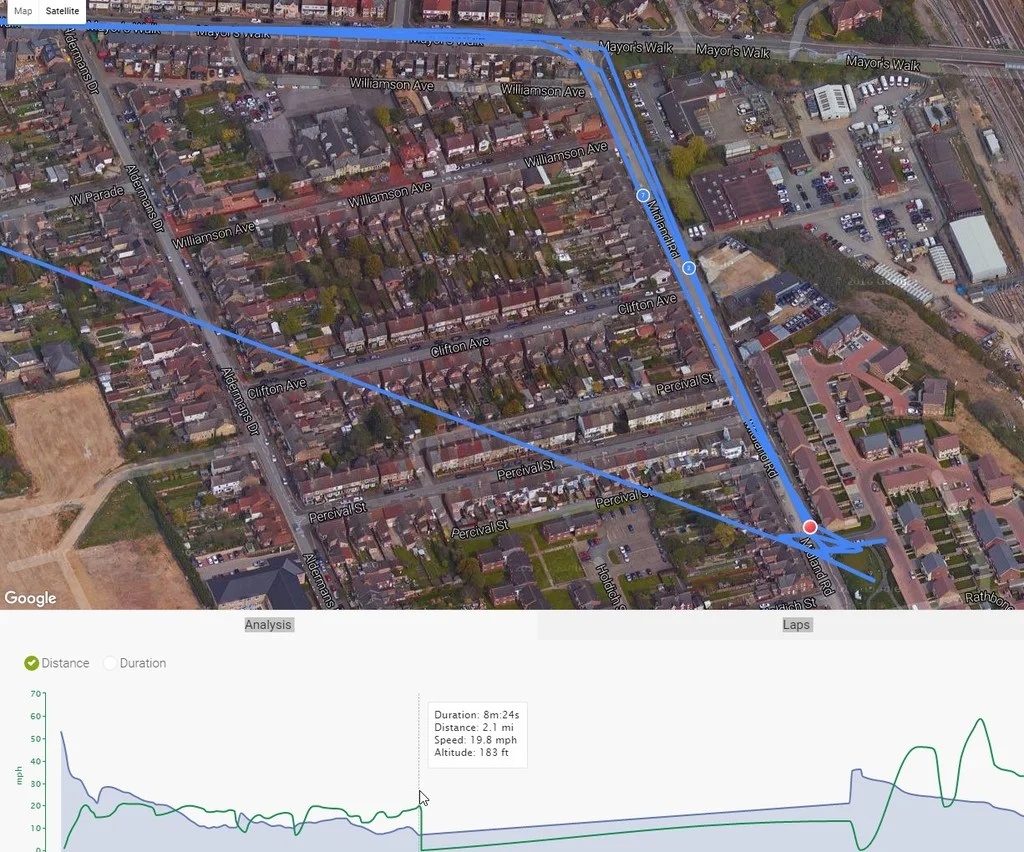Open the Analysis tab
Screen dimensions: 1024x852
pos(268,625)
